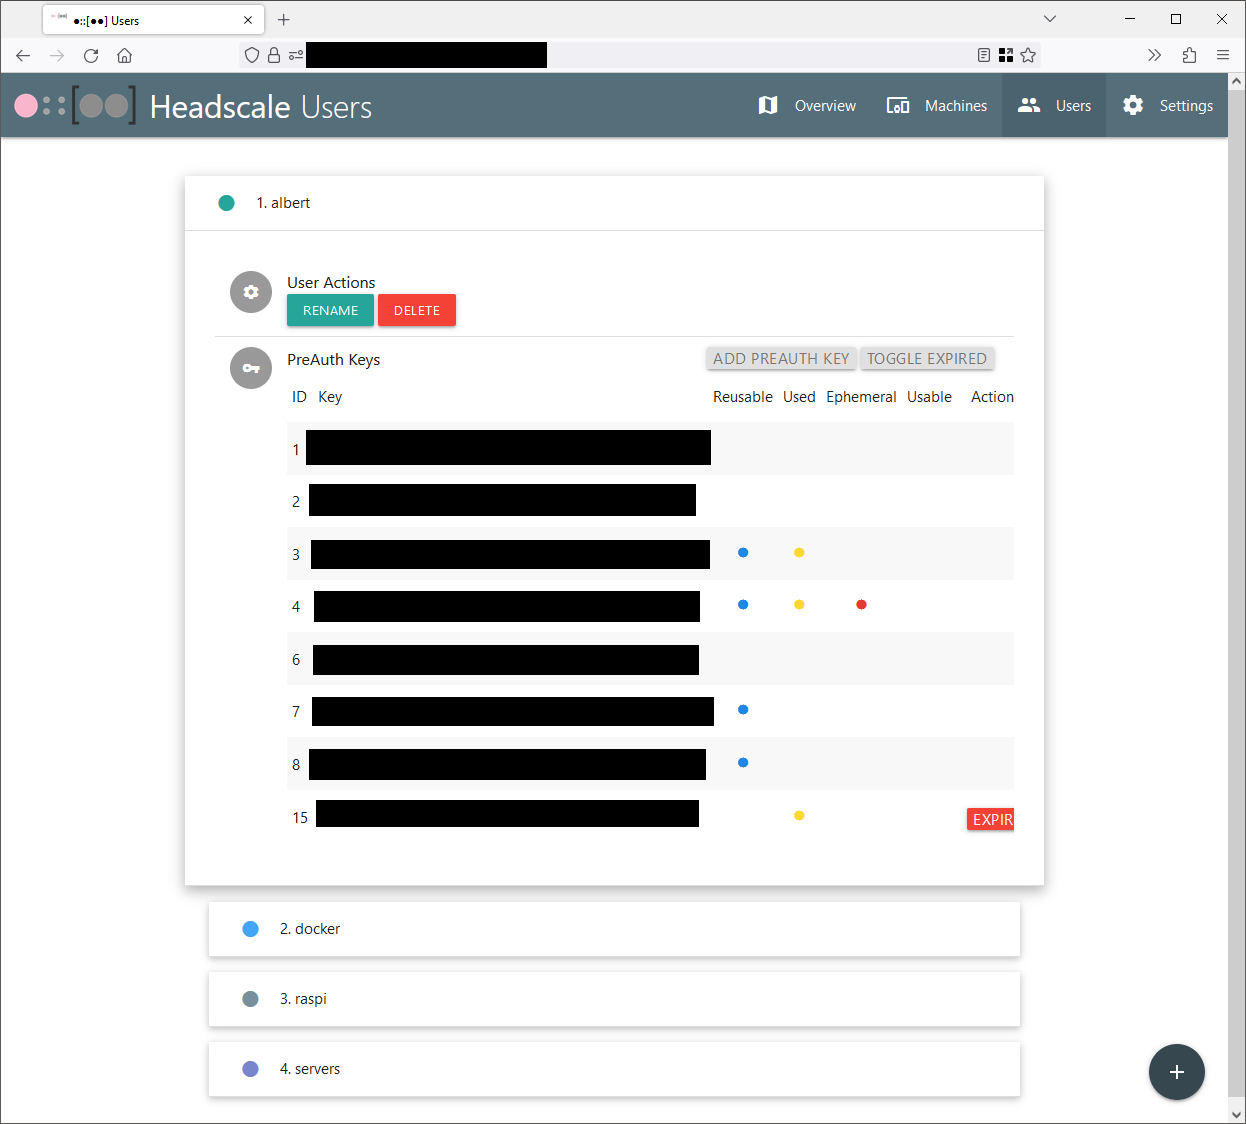Select preauth key row ID 2
Screen dimensions: 1246x1124
point(650,501)
